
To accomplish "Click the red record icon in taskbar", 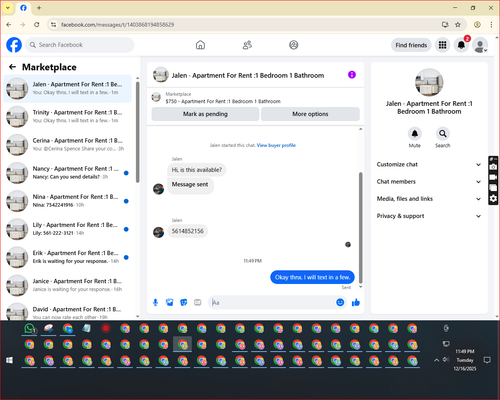I will (106, 328).
